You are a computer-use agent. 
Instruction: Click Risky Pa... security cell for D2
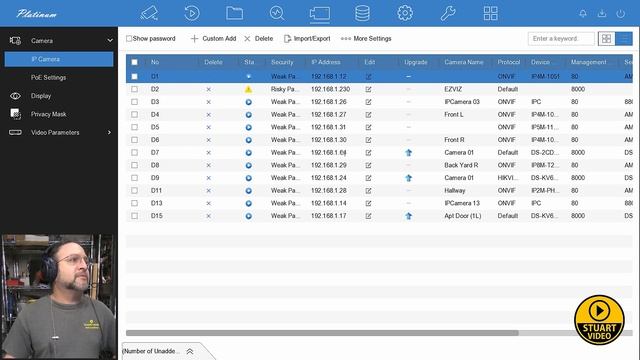[x=285, y=89]
